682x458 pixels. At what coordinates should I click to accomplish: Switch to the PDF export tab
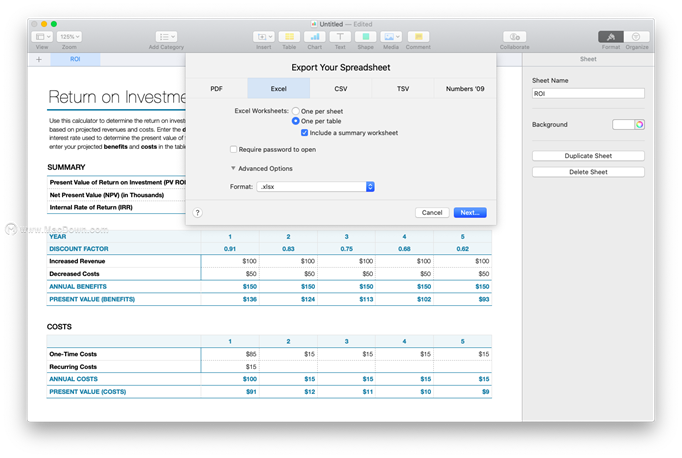tap(217, 89)
